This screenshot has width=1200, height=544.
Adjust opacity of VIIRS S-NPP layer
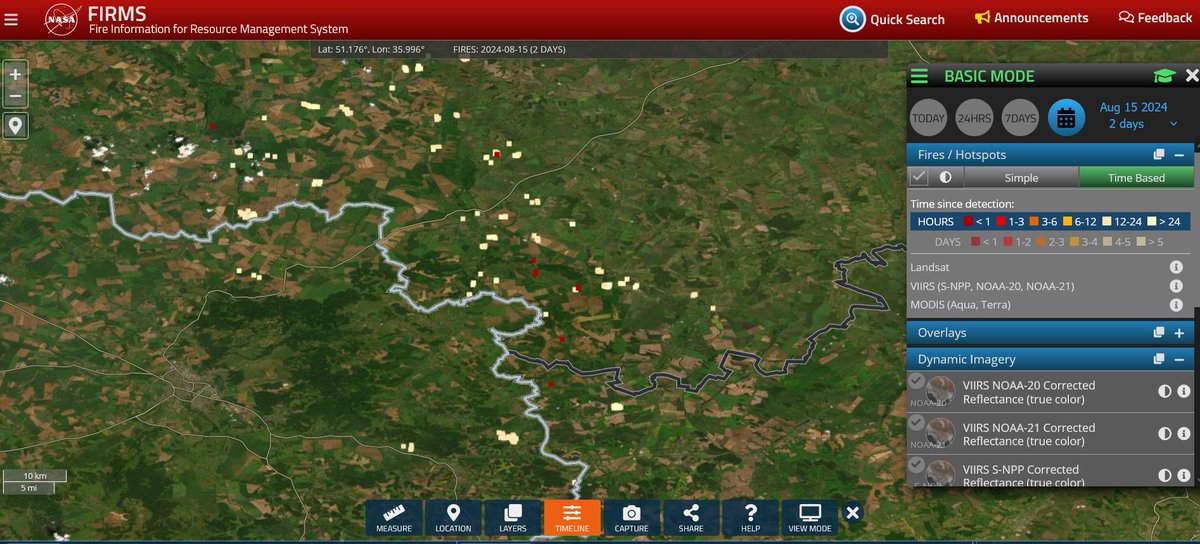(1165, 476)
